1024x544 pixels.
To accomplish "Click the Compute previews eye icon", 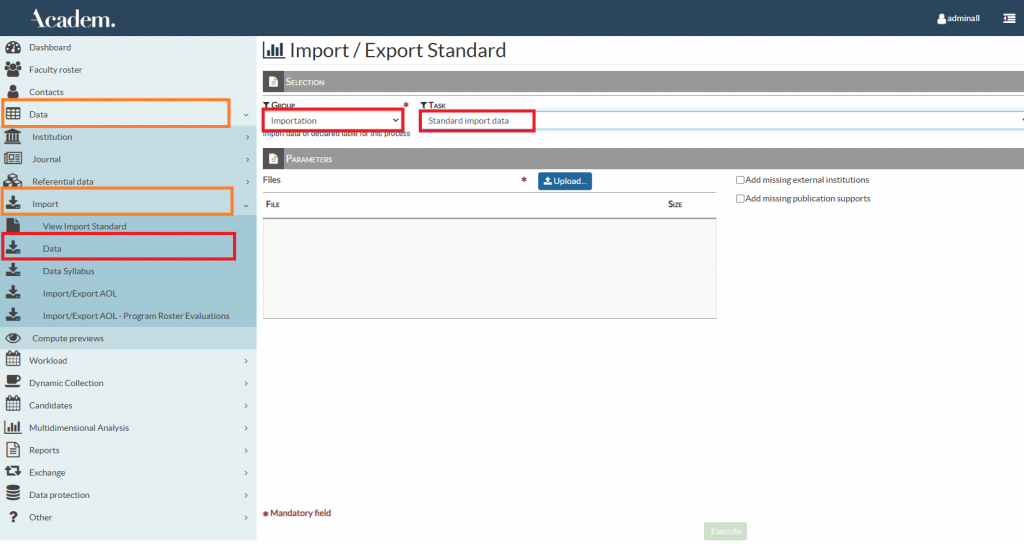I will 13,338.
